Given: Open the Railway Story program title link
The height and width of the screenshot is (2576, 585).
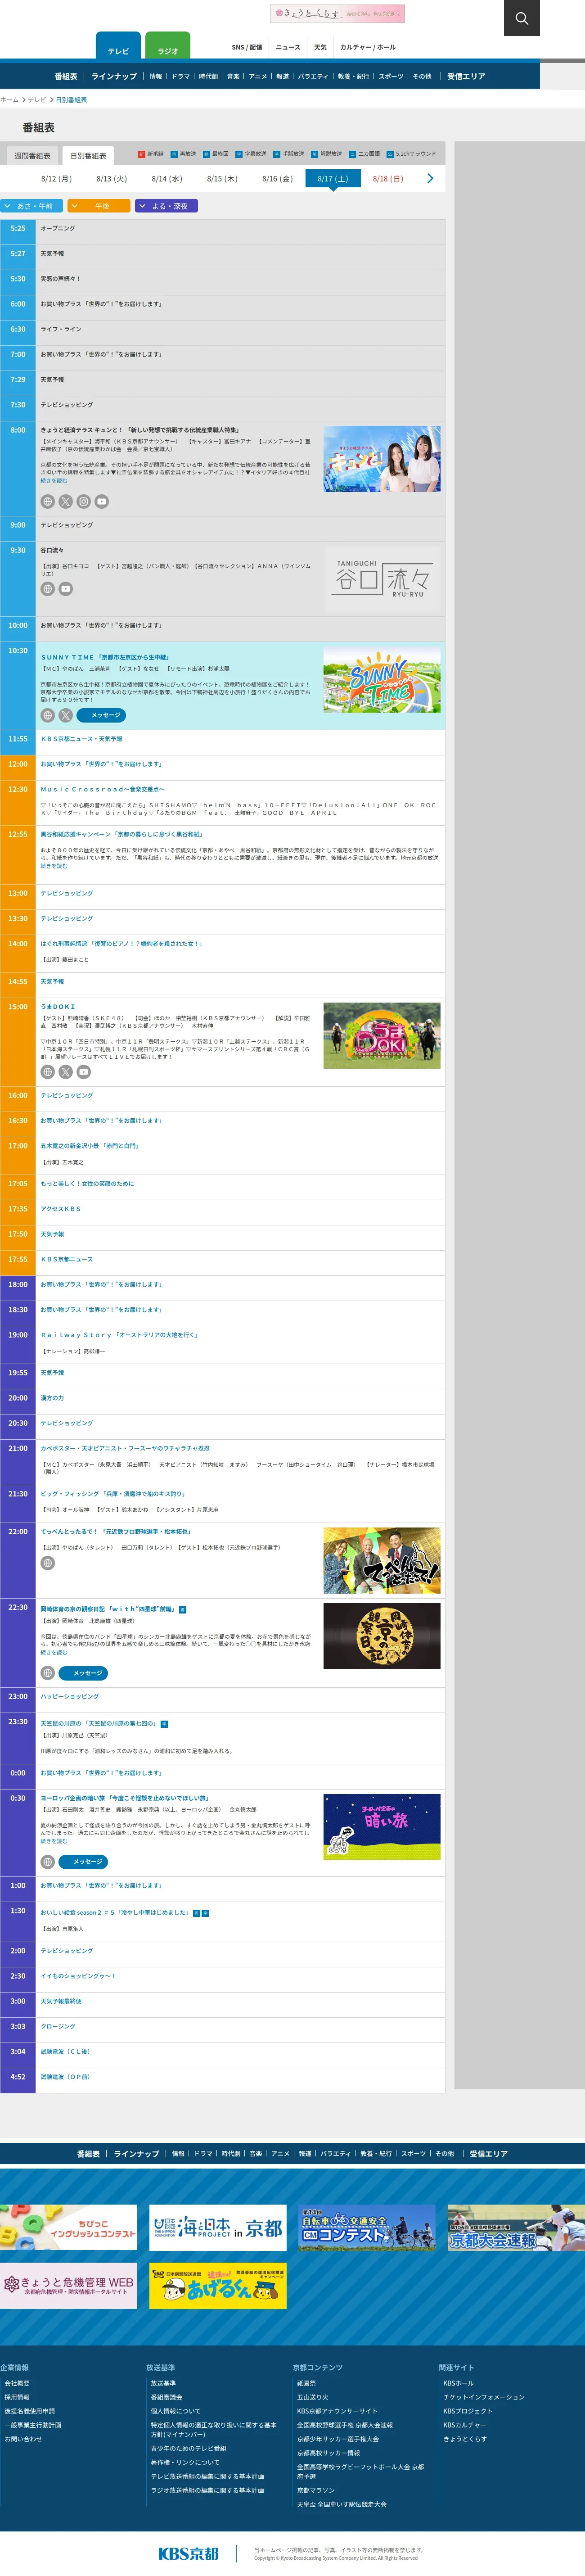Looking at the screenshot, I should 120,1334.
